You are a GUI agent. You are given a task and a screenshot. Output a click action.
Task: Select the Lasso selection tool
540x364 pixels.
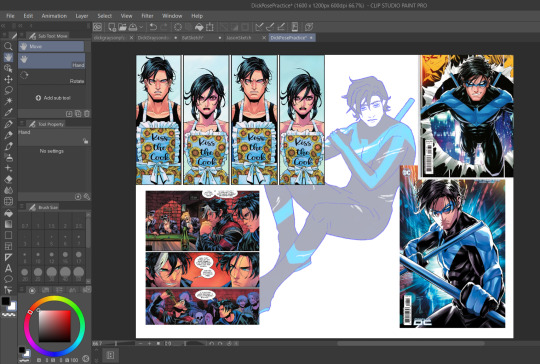pyautogui.click(x=8, y=90)
